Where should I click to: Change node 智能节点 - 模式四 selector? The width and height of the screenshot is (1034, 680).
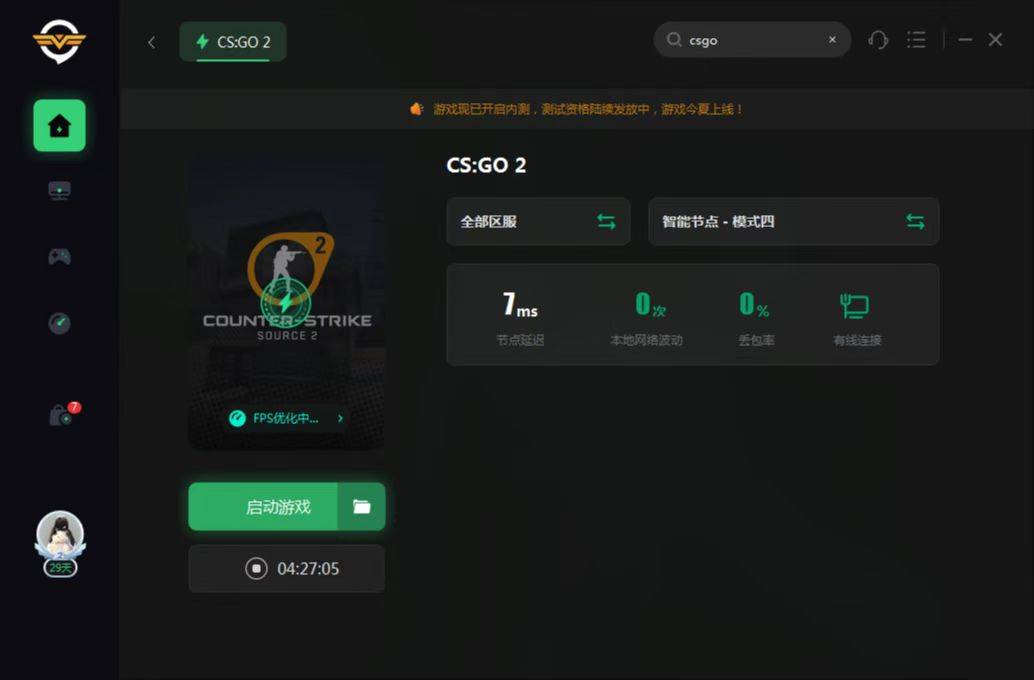(x=793, y=222)
